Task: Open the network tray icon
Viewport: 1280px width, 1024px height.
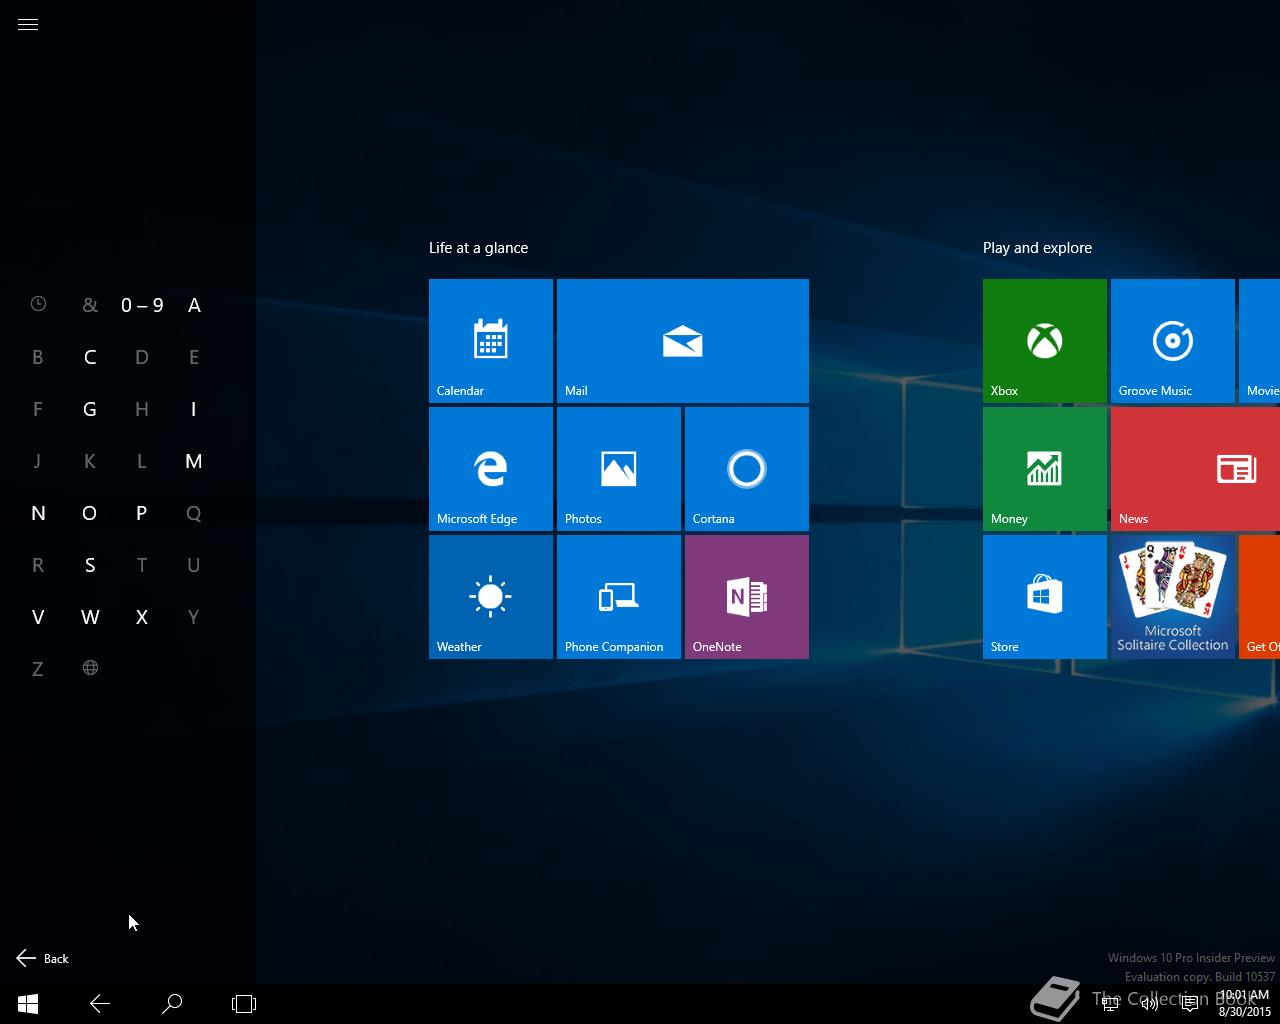Action: 1110,1004
